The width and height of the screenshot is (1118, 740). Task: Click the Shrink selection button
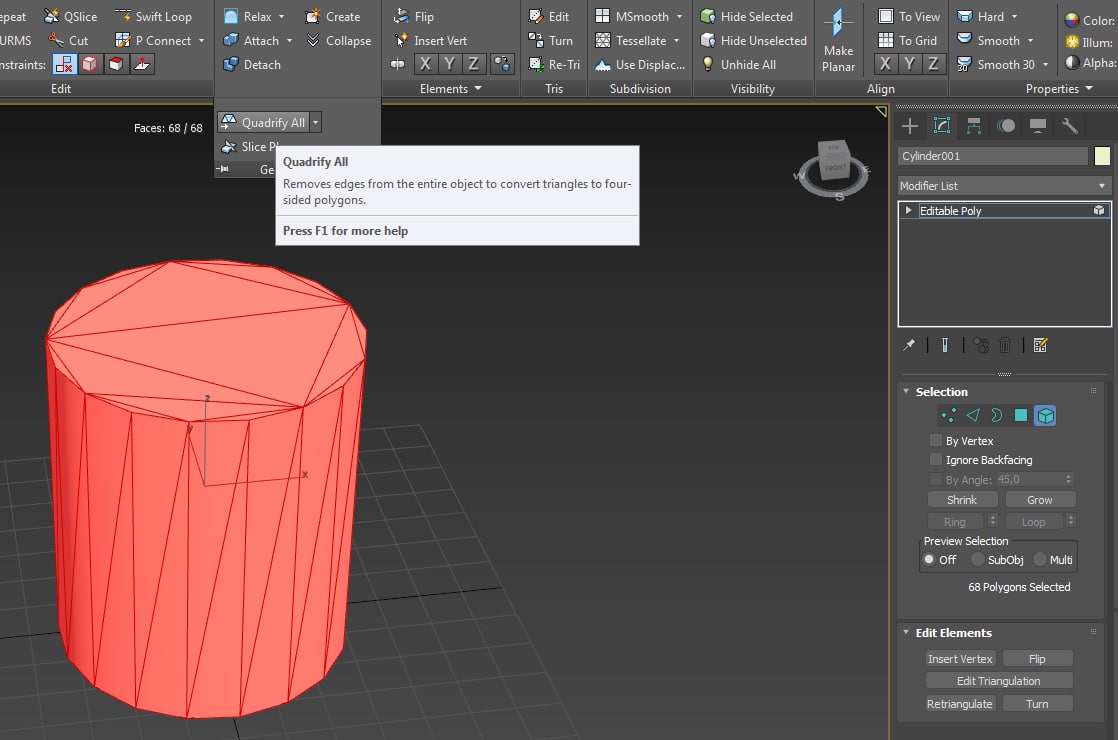pos(962,500)
